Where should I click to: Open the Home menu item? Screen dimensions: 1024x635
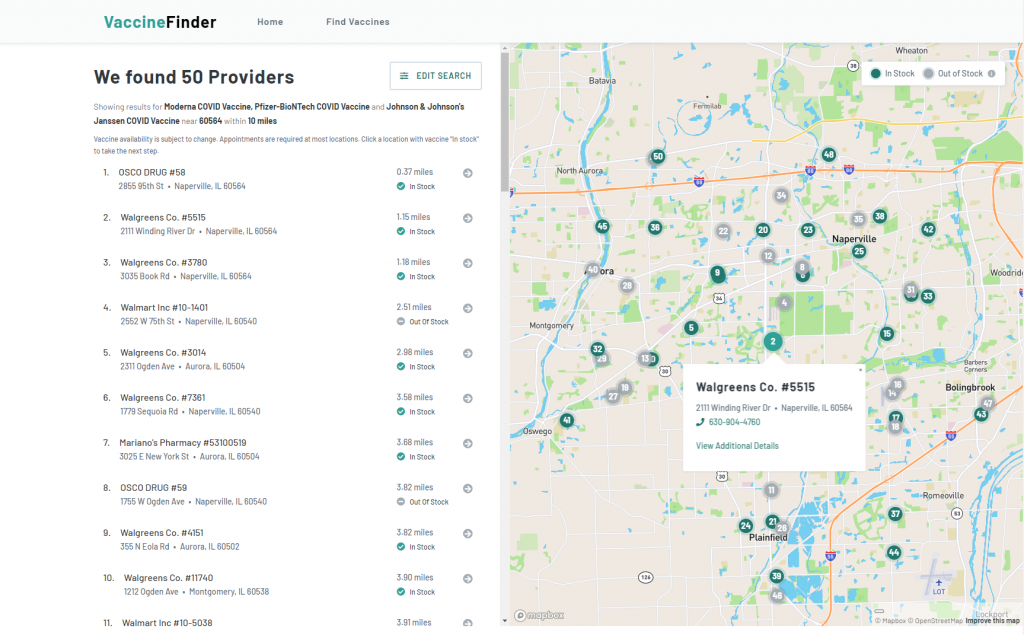coord(270,22)
